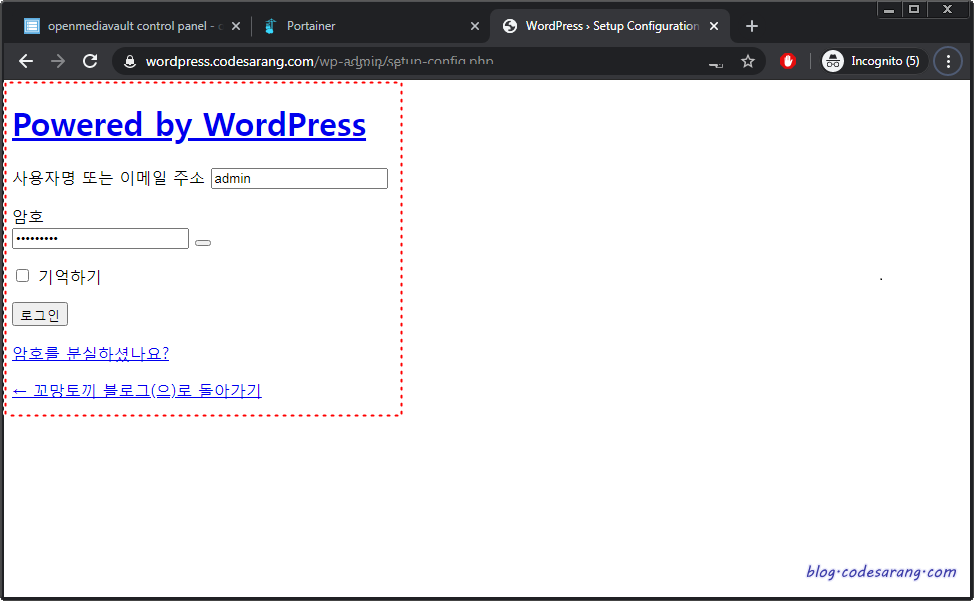This screenshot has height=601, width=974.
Task: Open the 암호를 분실하셨나요? lost password link
Action: [x=91, y=353]
